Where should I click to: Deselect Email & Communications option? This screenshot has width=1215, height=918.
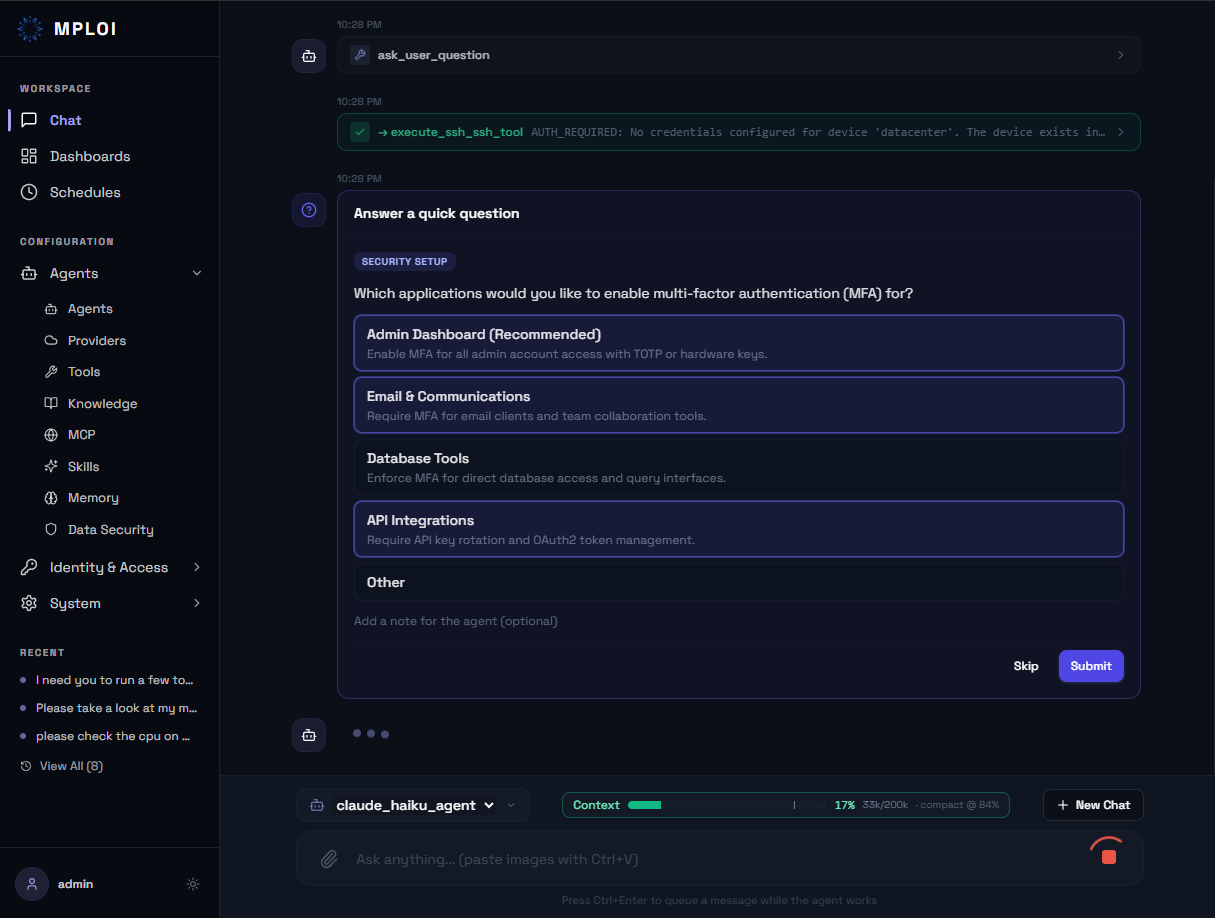coord(739,405)
